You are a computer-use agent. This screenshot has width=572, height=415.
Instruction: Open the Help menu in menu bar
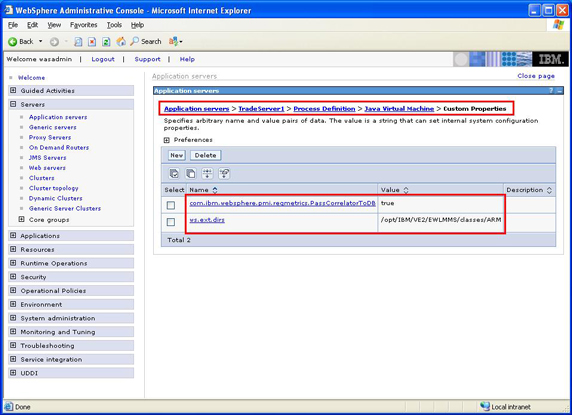point(138,25)
